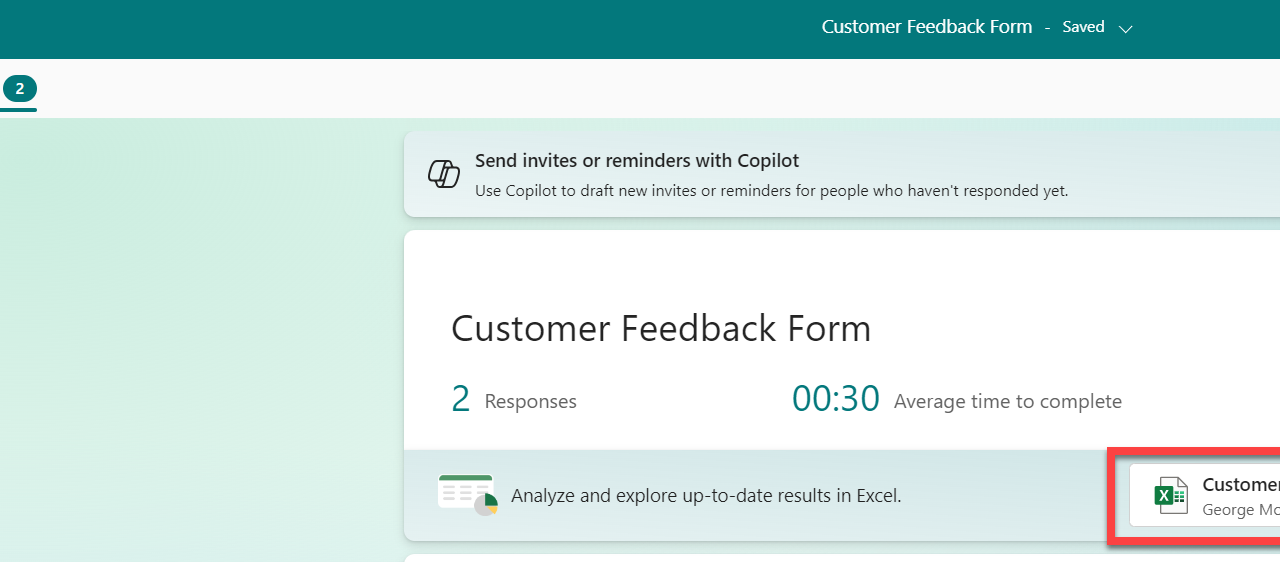Click the Analyze and explore results in Excel text
1280x562 pixels.
[706, 495]
